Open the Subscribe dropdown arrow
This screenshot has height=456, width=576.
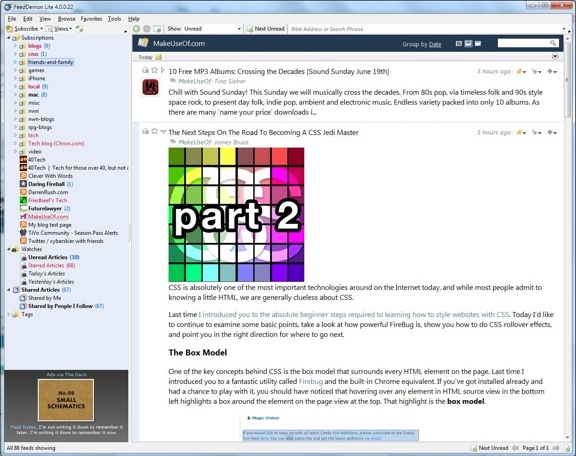42,29
